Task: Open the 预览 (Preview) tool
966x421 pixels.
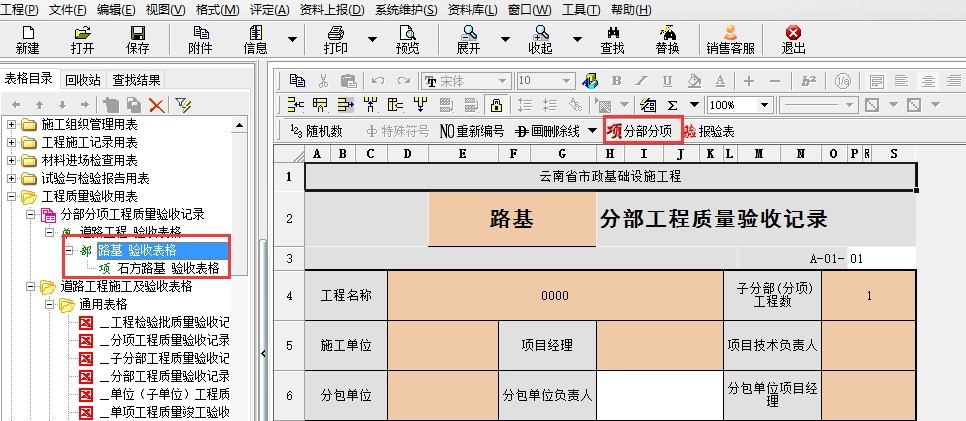Action: click(x=407, y=39)
